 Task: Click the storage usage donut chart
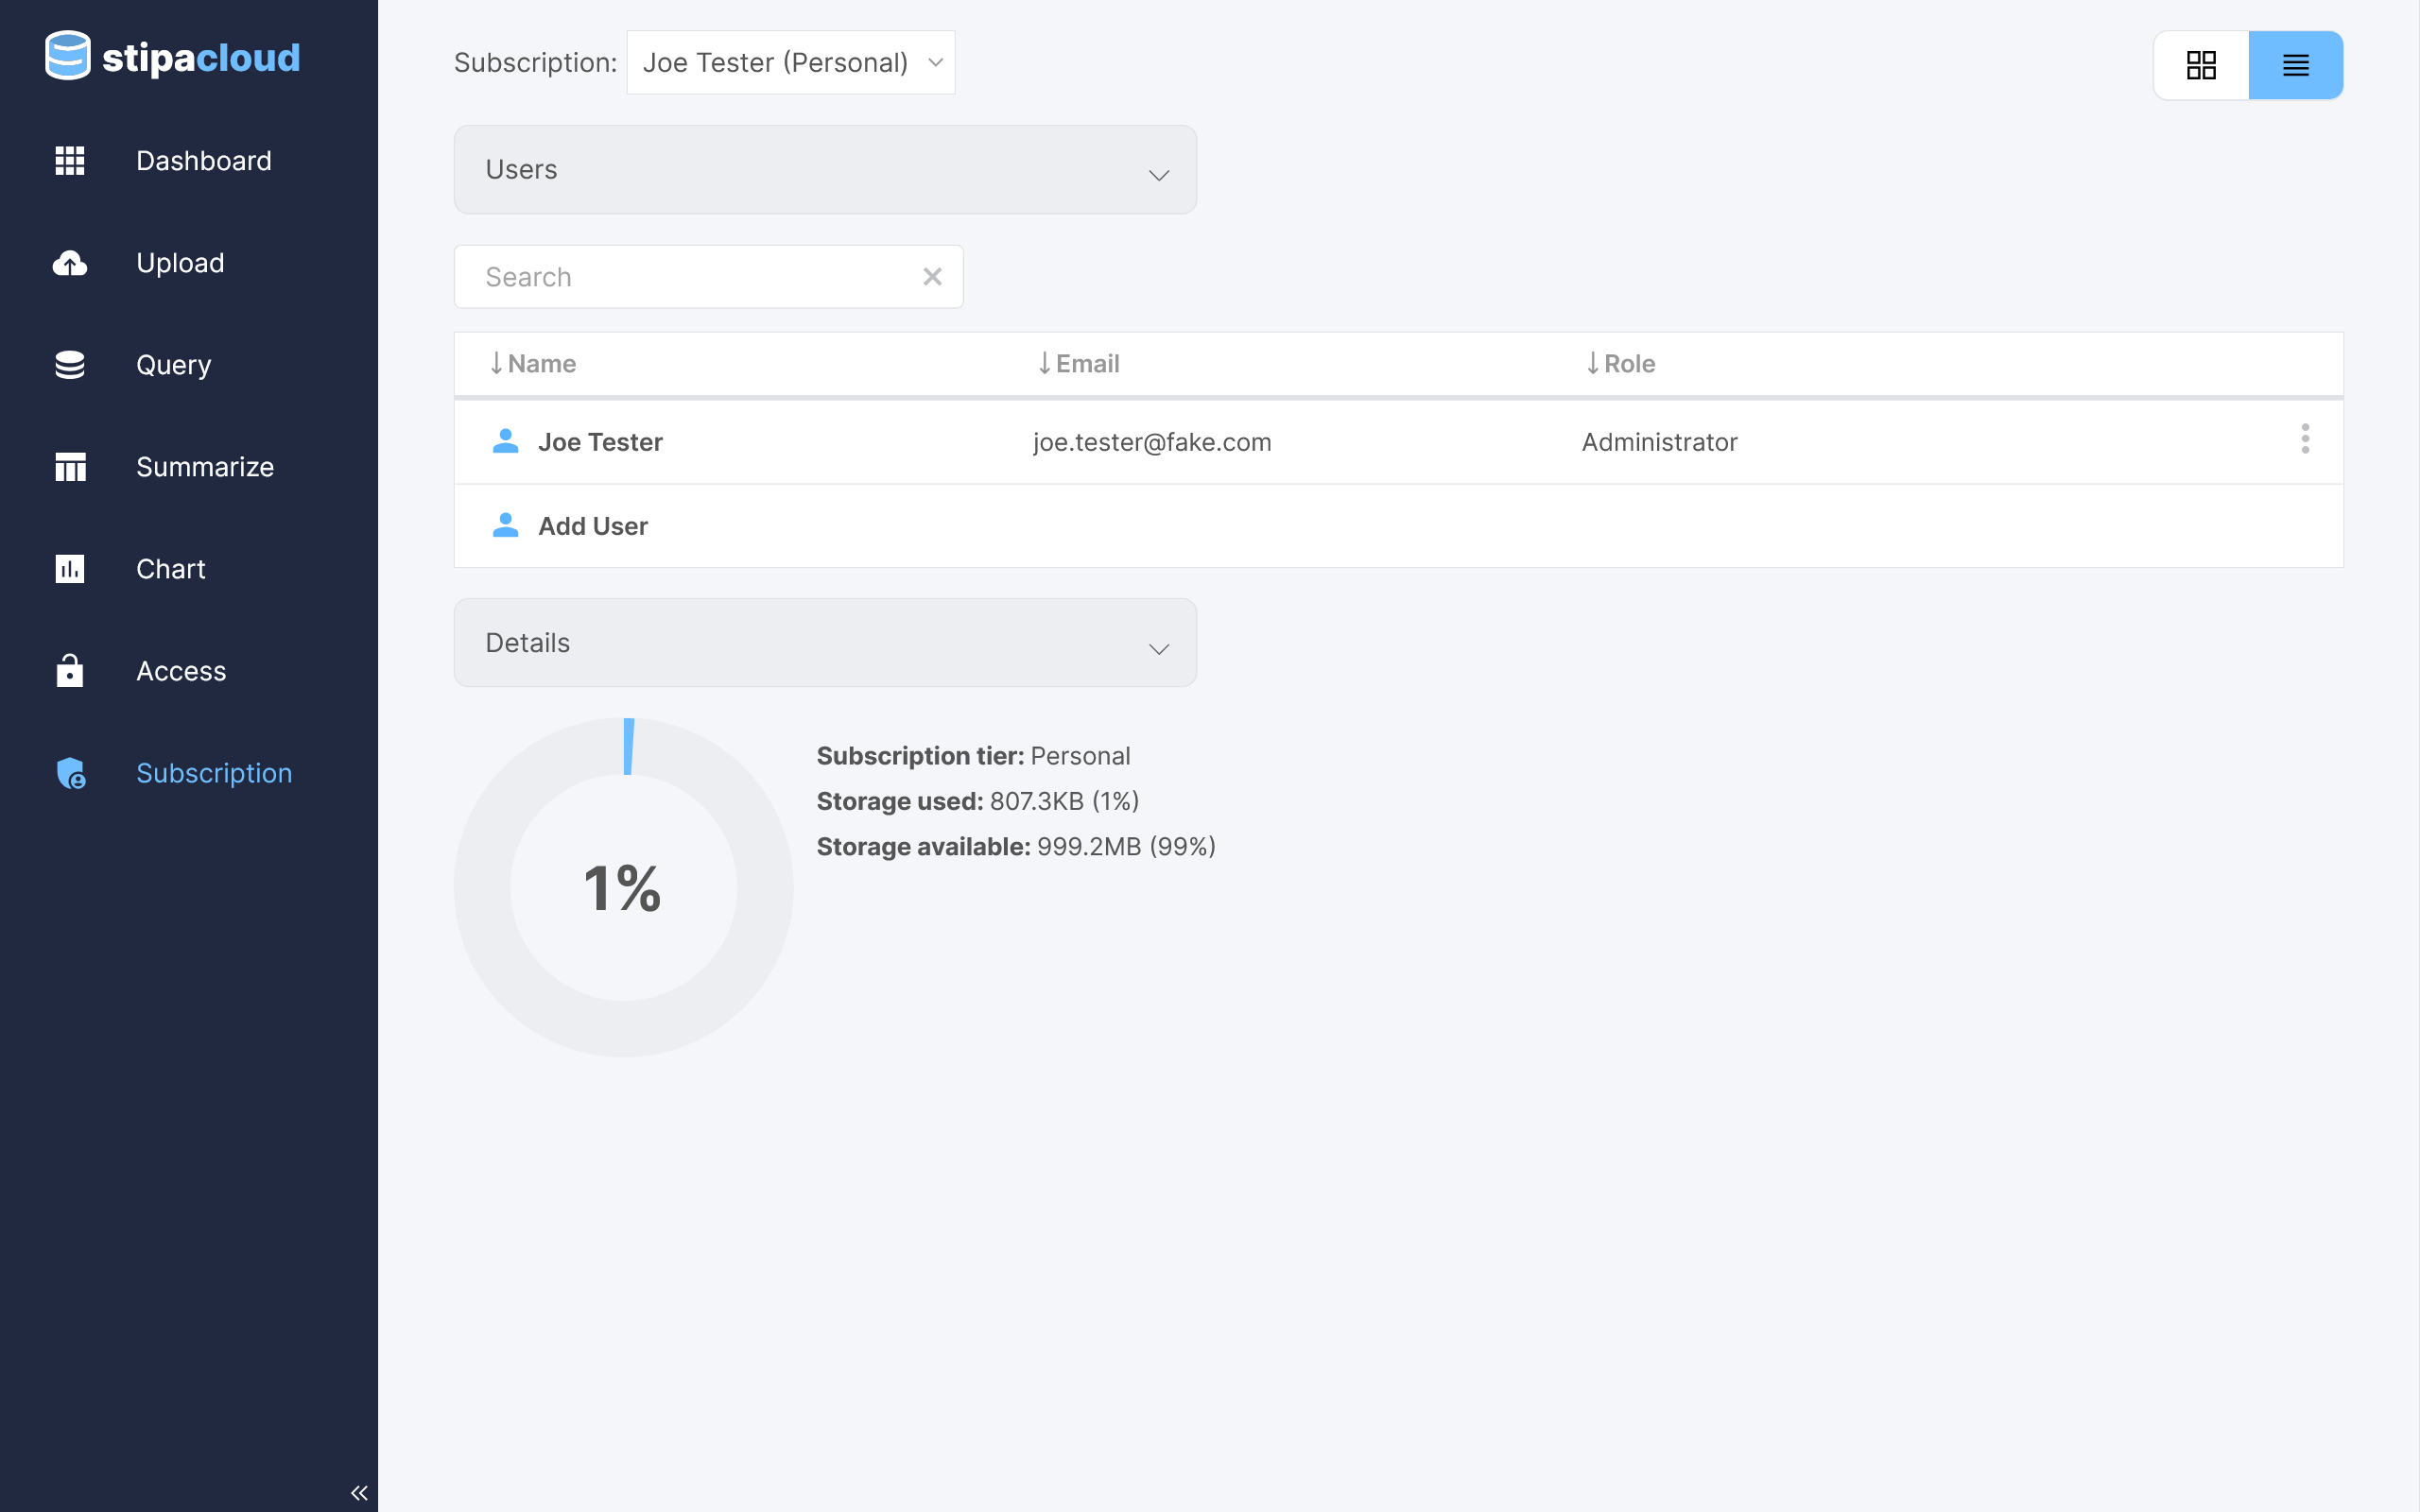point(623,887)
